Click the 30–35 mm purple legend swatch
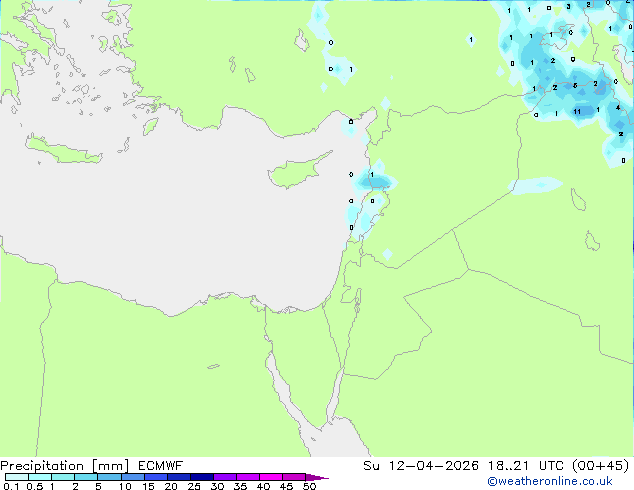Viewport: 634px width, 490px height. [x=224, y=477]
